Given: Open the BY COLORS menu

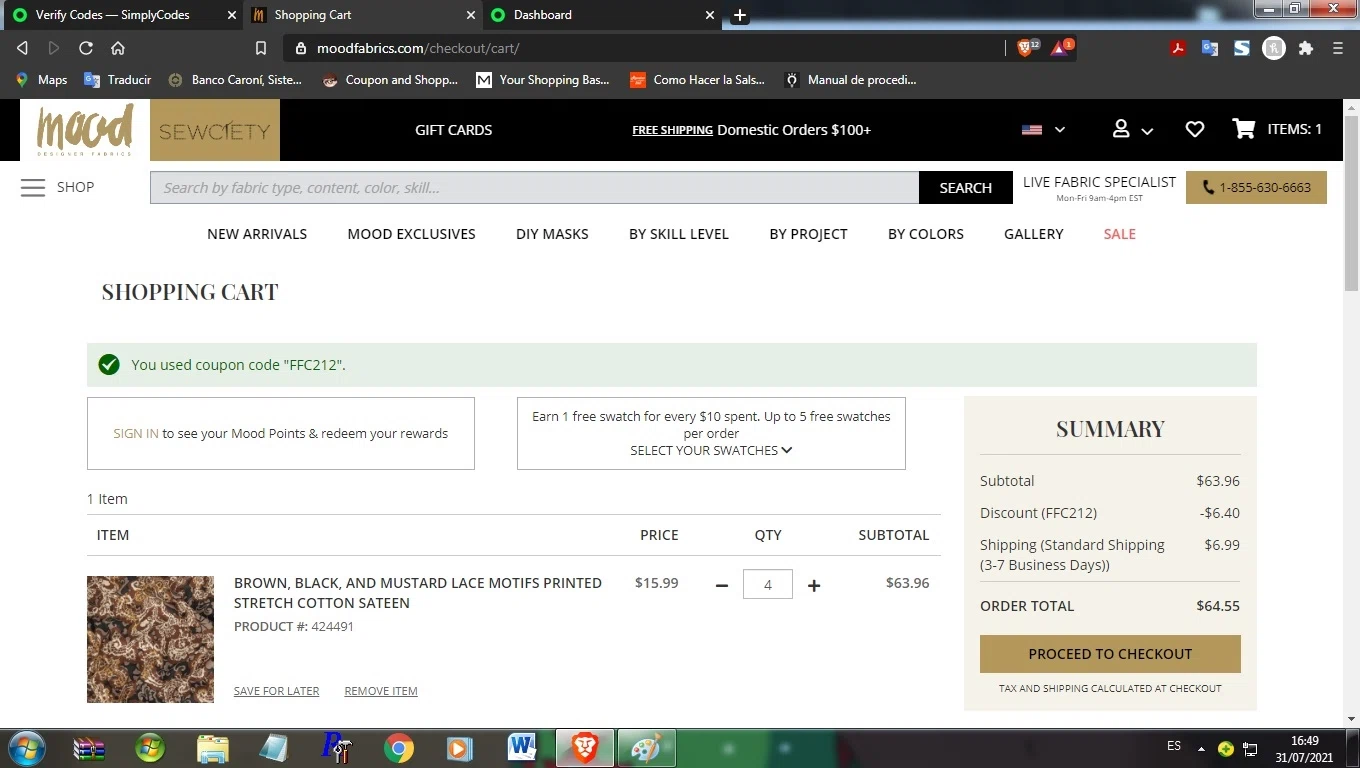Looking at the screenshot, I should 926,234.
